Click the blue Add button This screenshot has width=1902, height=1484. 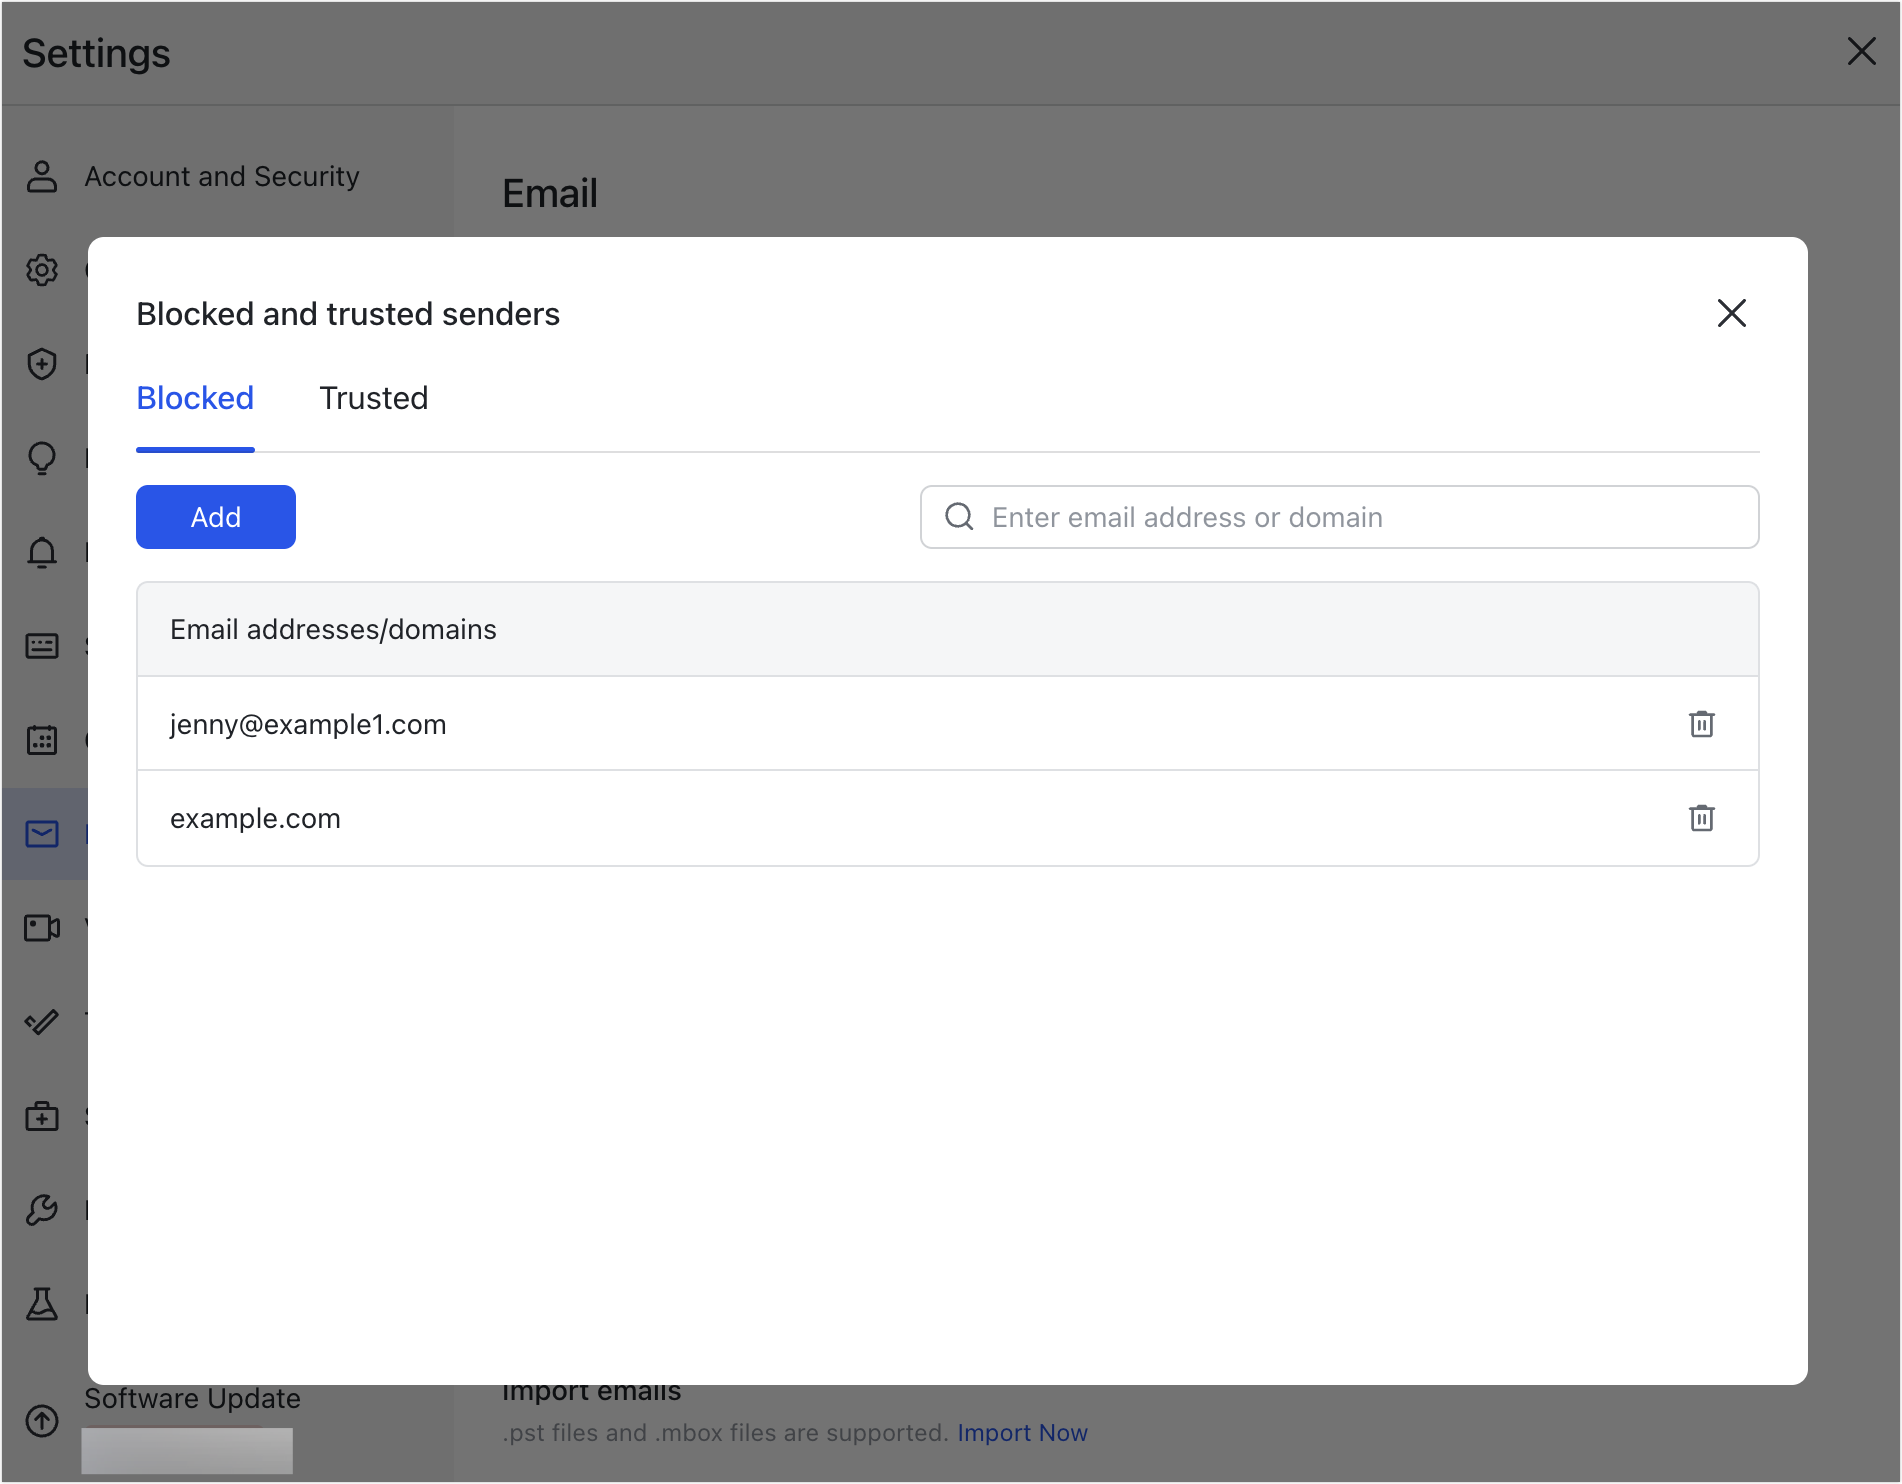coord(216,517)
